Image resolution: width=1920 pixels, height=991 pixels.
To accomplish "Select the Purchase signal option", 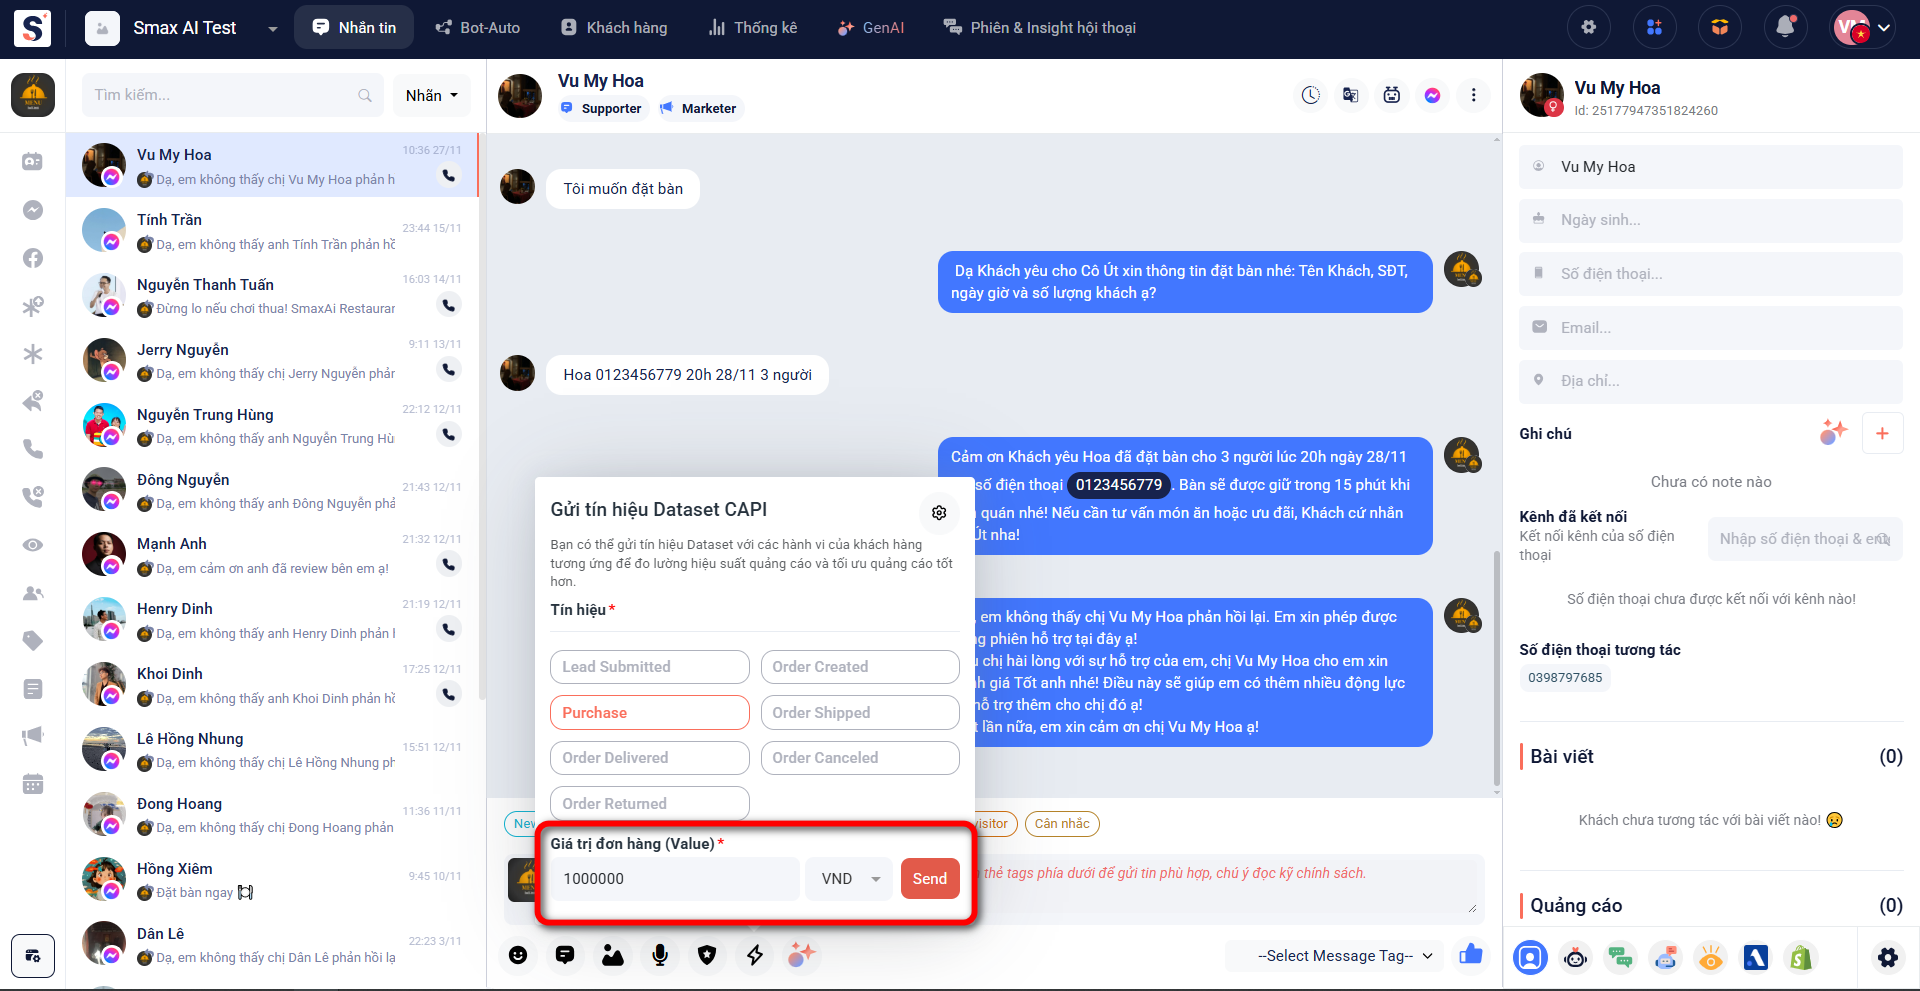I will [x=649, y=713].
